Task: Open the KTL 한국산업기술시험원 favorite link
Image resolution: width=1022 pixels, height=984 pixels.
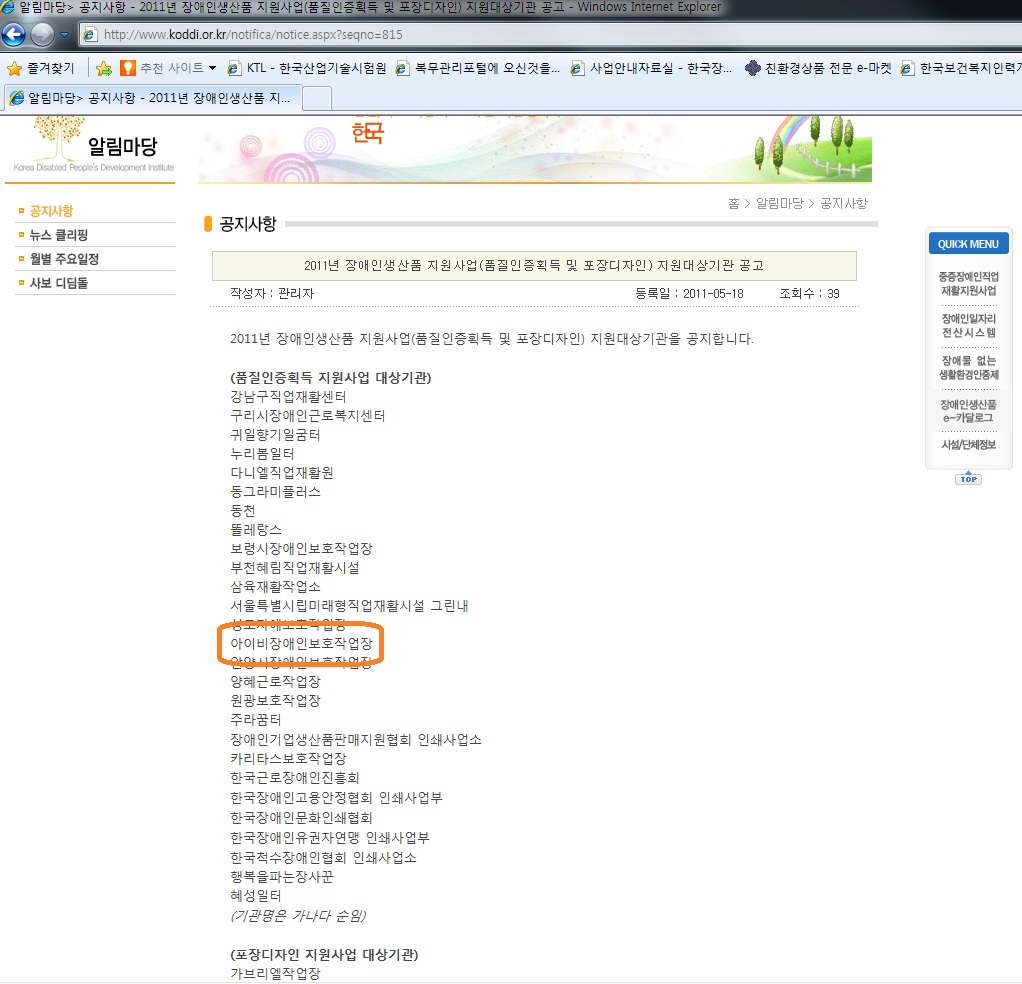Action: click(306, 68)
